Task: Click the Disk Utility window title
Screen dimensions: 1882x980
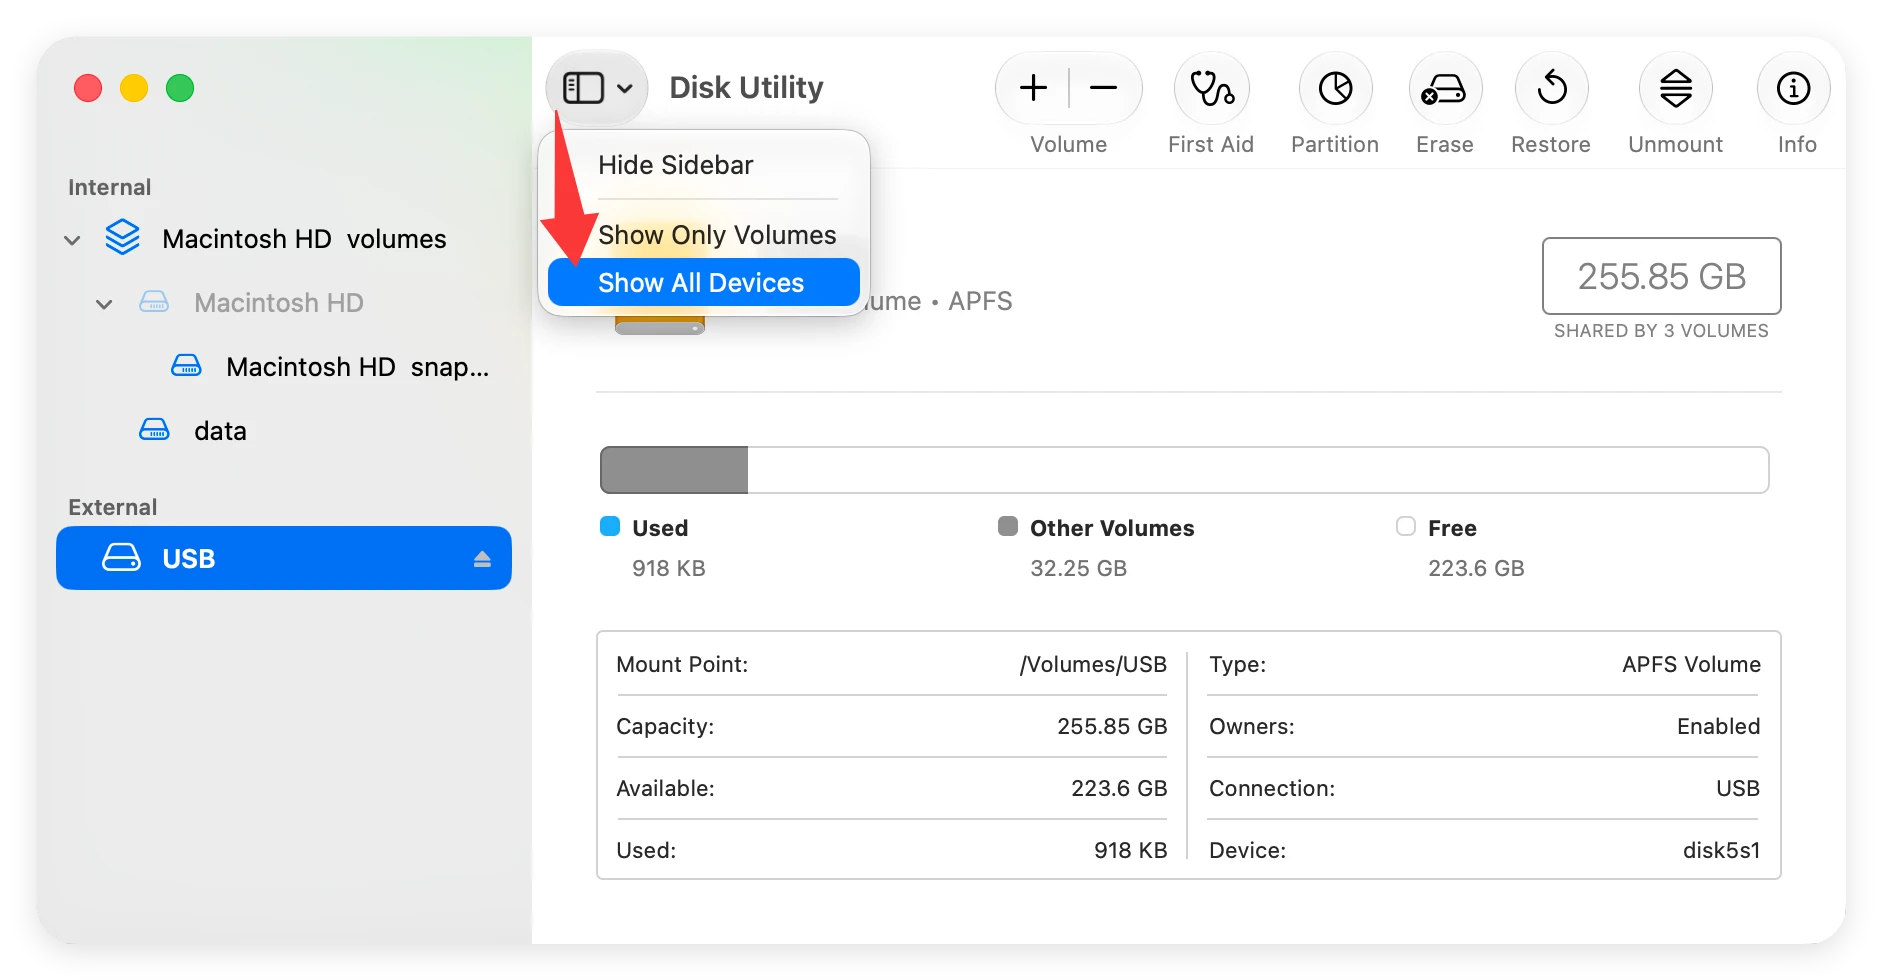Action: 746,88
